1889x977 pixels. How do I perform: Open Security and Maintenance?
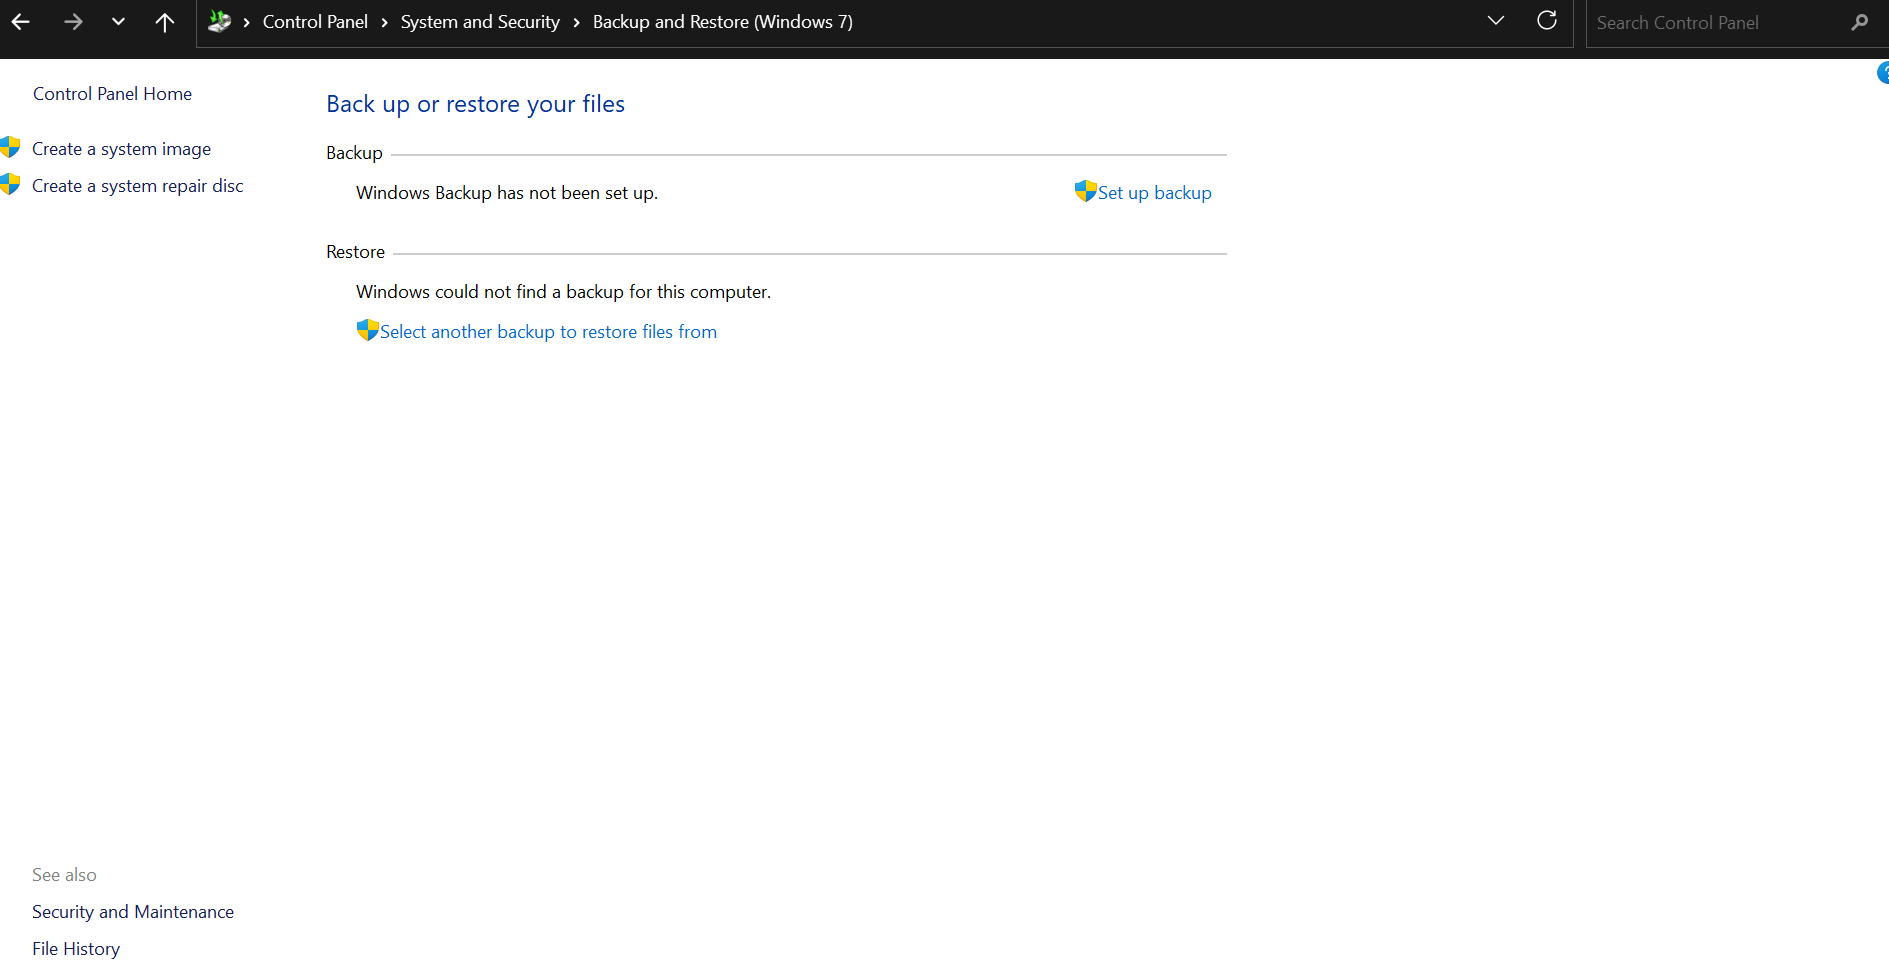133,912
